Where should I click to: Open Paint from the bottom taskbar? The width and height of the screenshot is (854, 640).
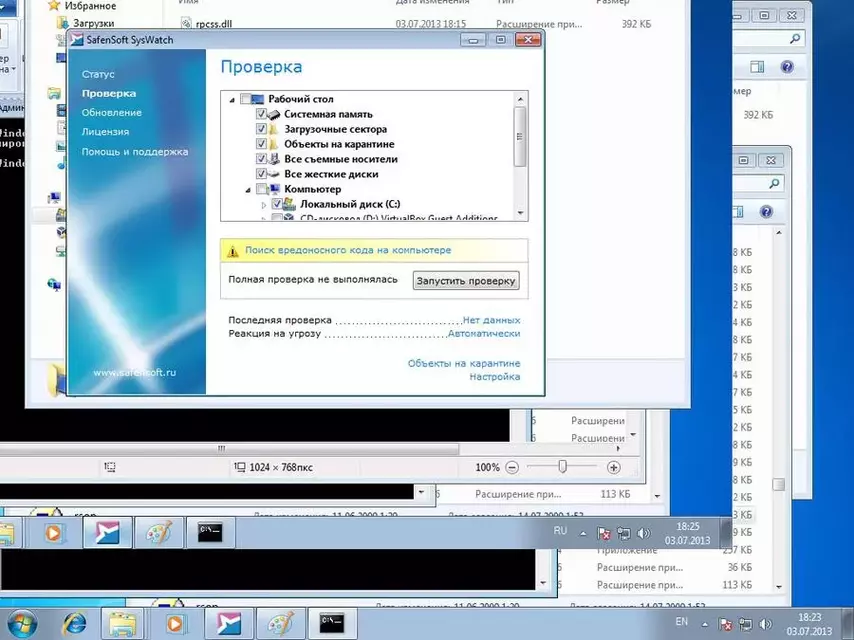(x=280, y=624)
